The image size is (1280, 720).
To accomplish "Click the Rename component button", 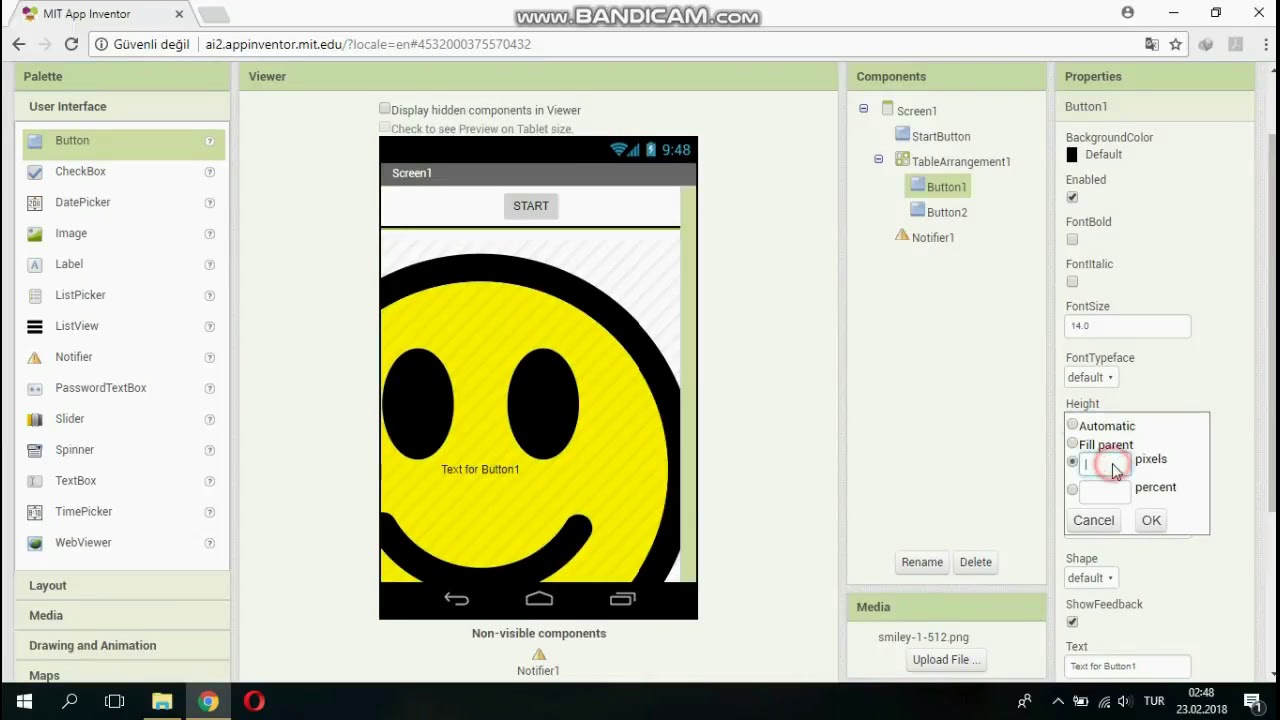I will click(922, 563).
